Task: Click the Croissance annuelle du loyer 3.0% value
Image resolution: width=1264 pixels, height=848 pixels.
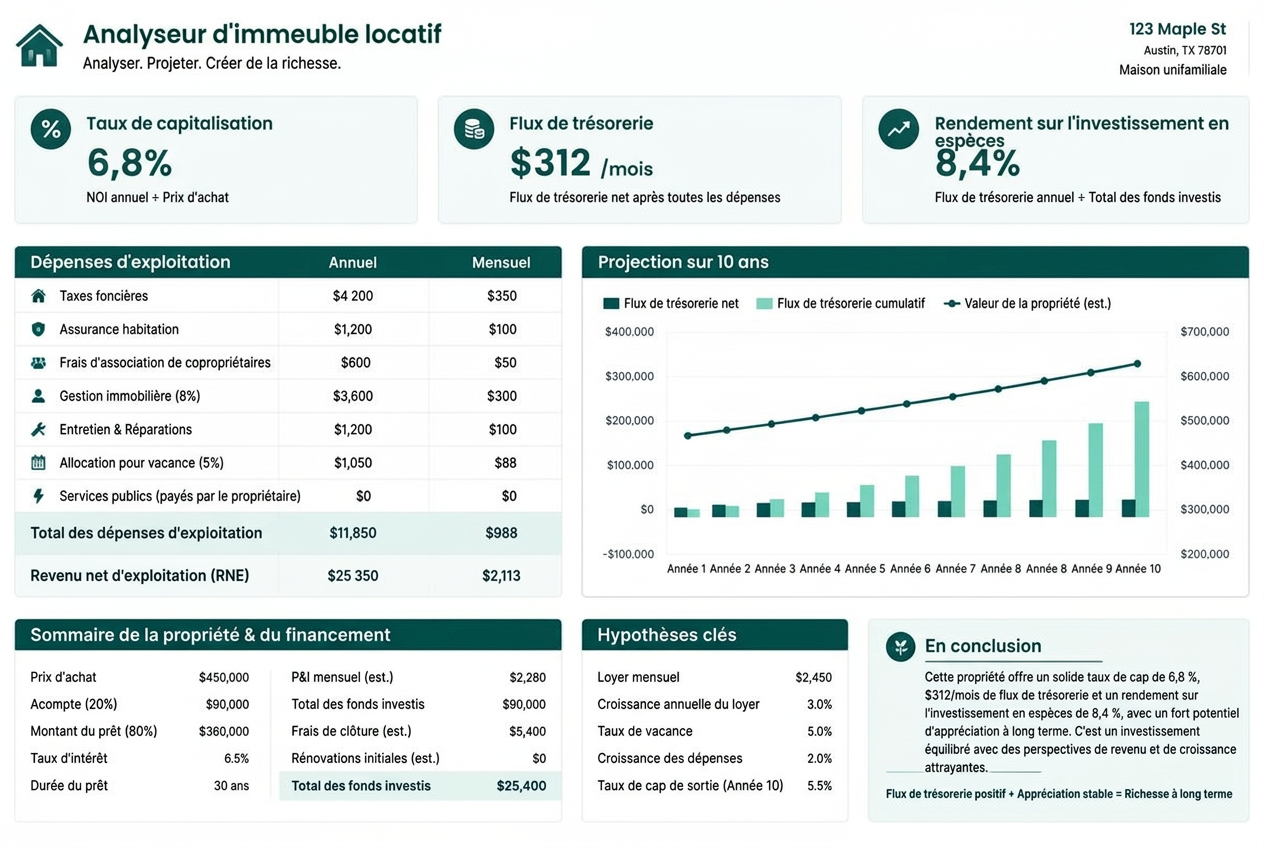Action: (820, 704)
